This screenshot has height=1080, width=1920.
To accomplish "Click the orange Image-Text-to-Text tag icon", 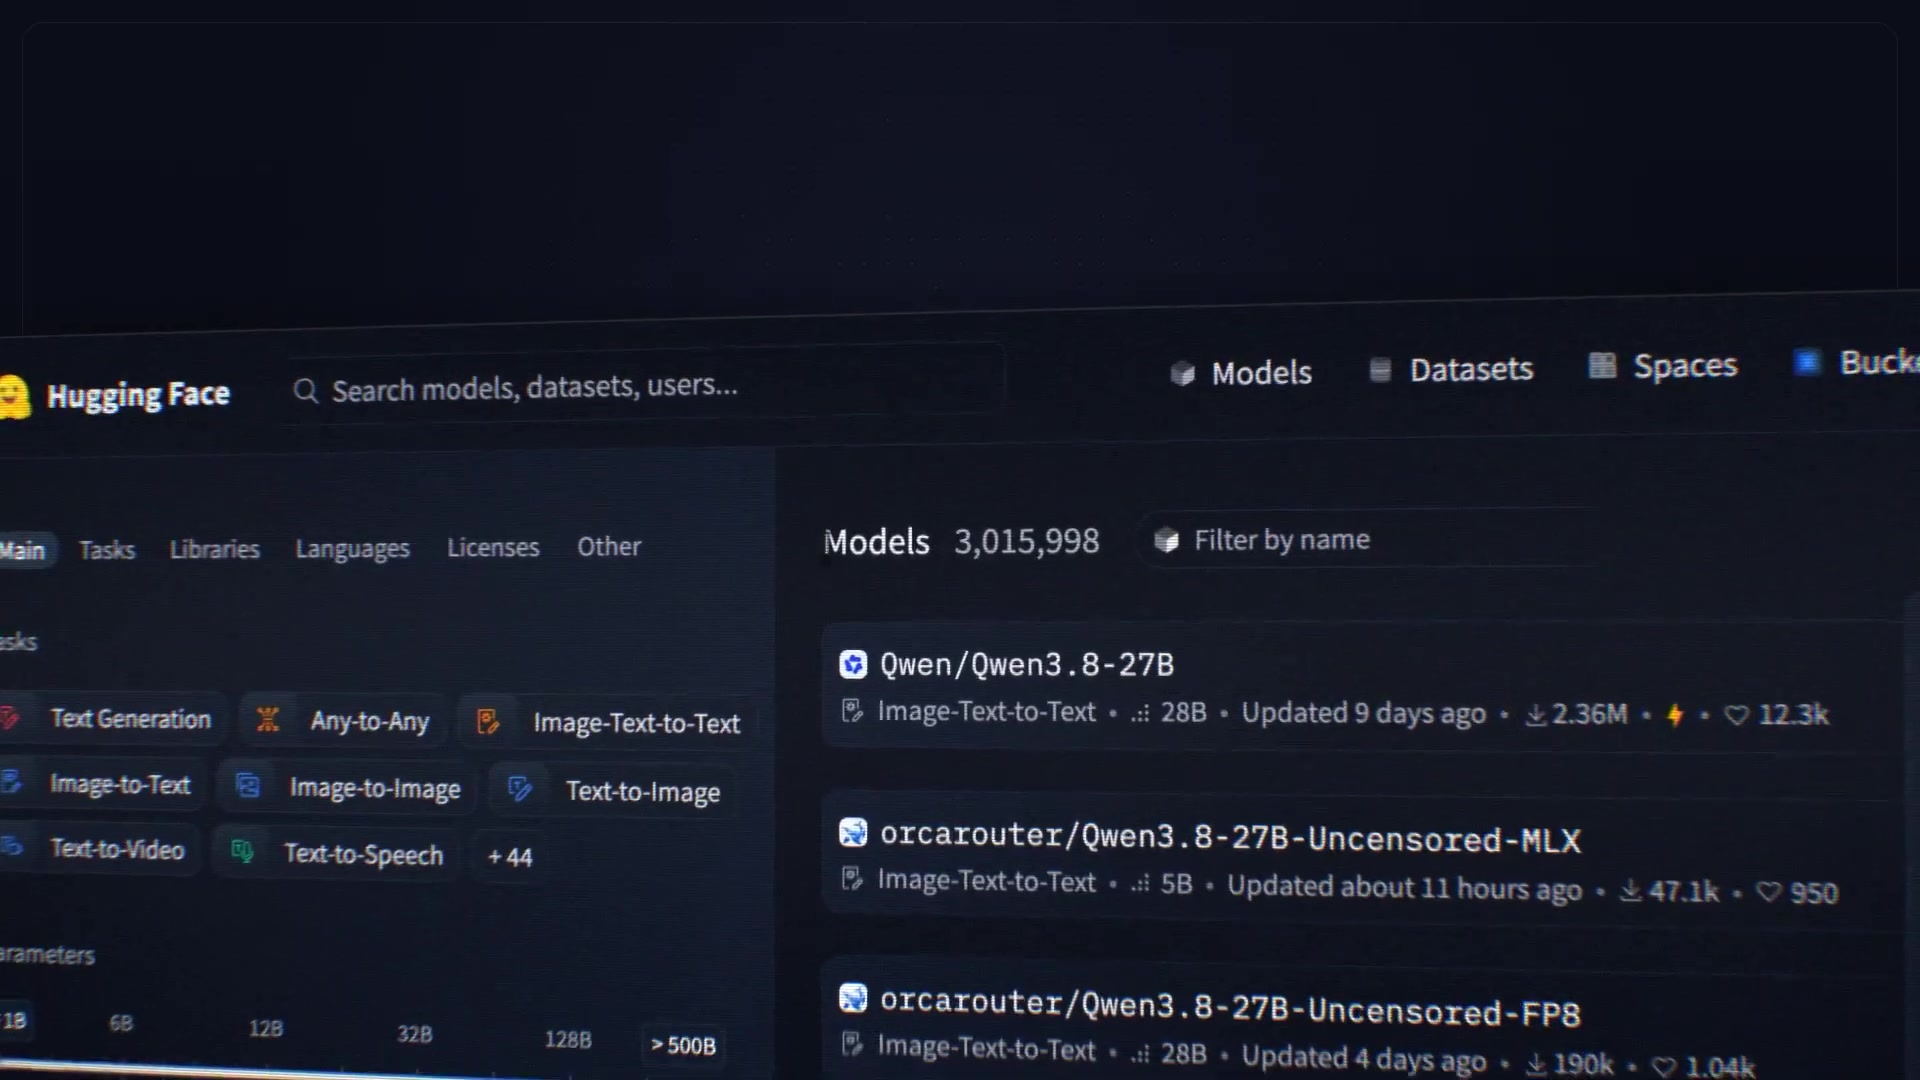I will click(488, 721).
